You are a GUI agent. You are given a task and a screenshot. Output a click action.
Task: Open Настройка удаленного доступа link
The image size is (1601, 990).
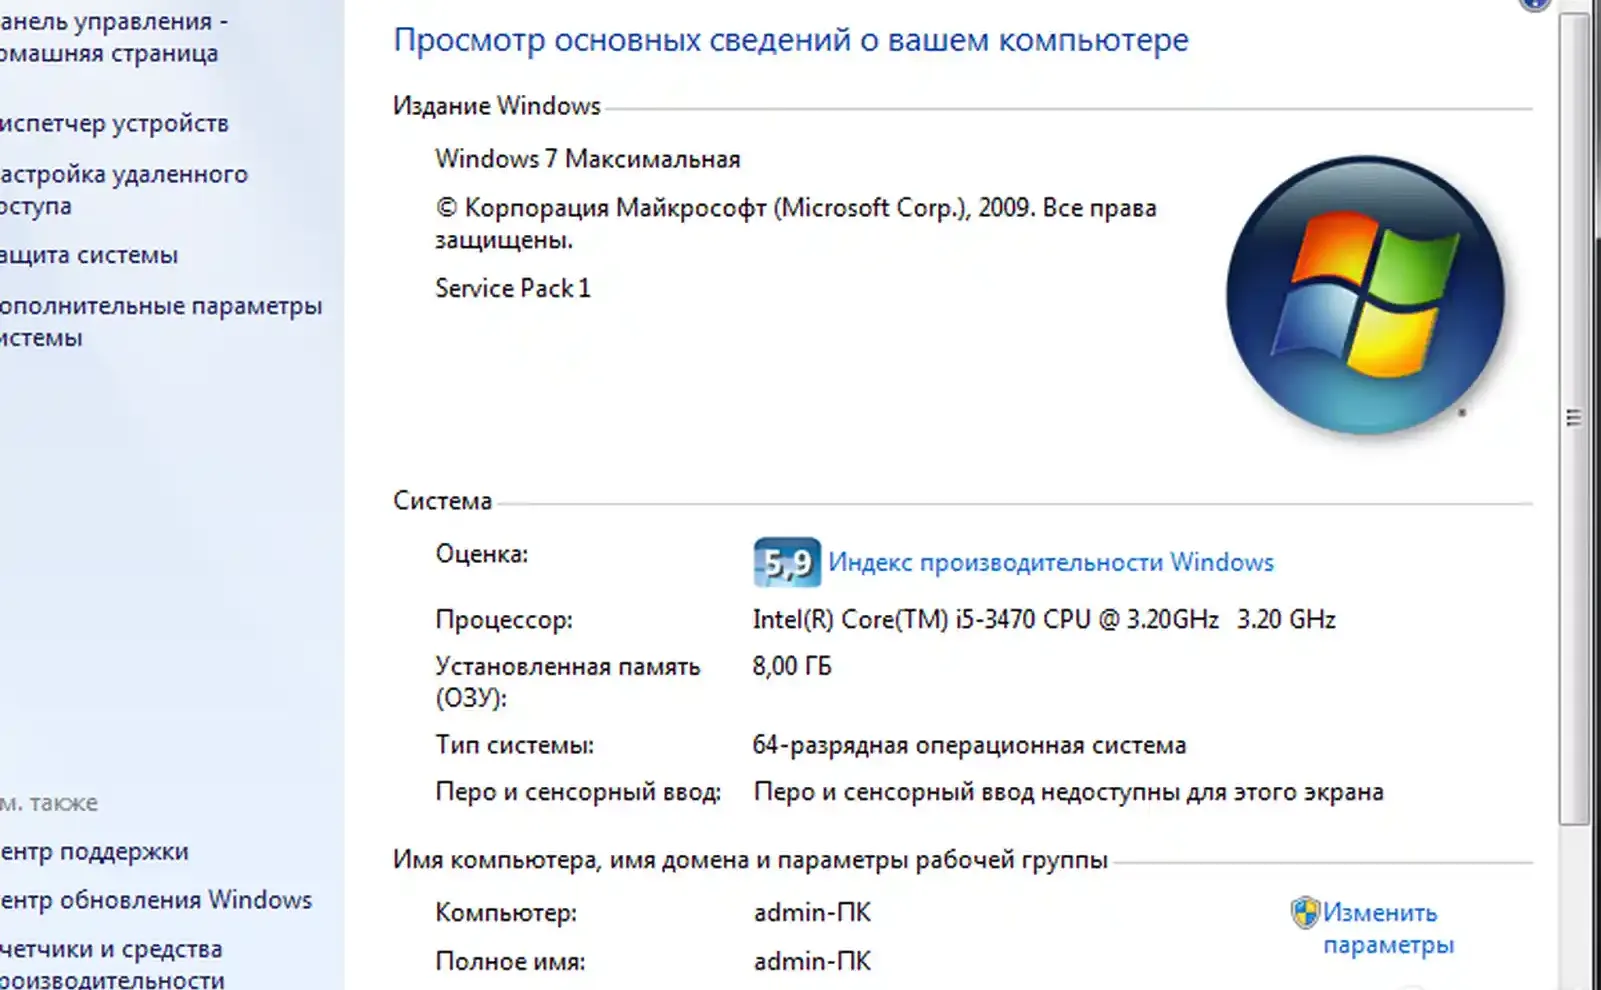coord(123,189)
